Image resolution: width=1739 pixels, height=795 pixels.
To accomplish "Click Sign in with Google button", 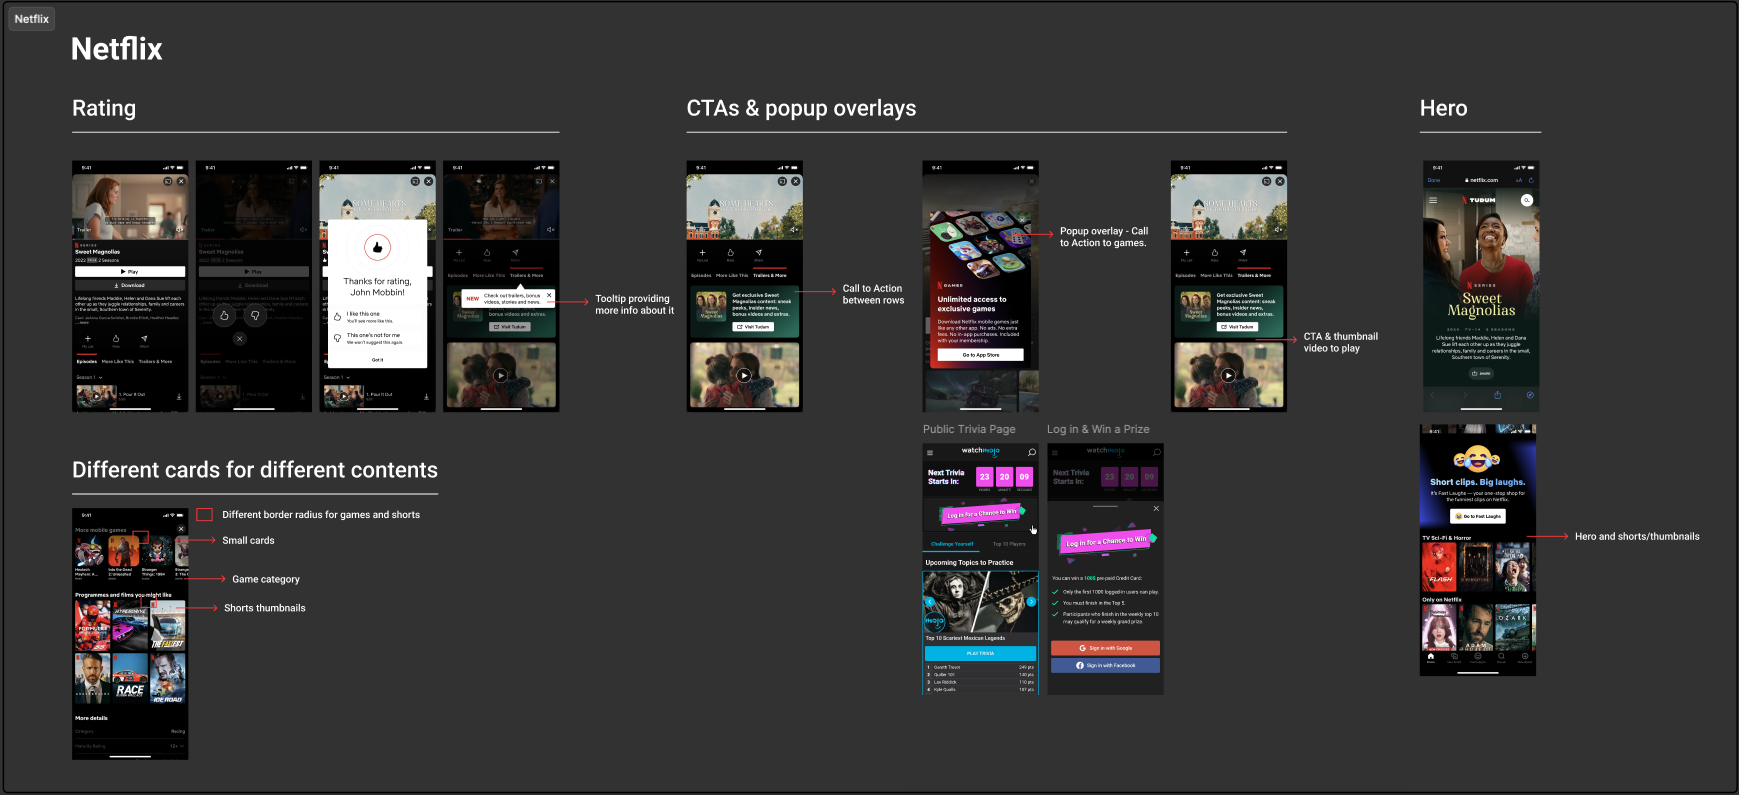I will point(1105,648).
